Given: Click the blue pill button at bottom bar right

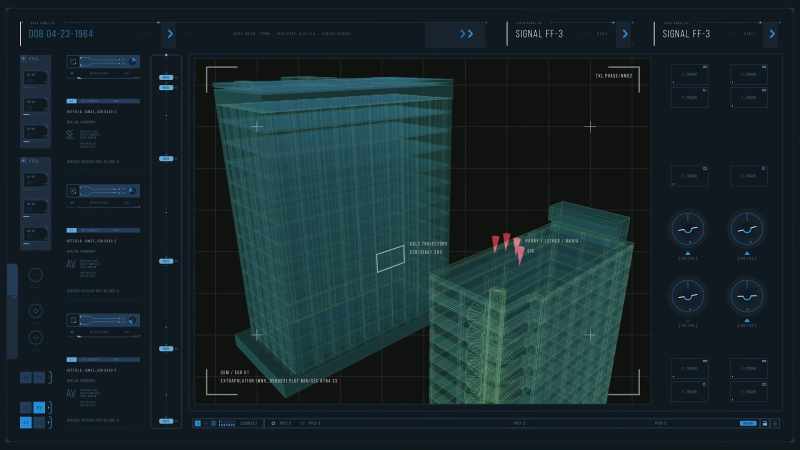Looking at the screenshot, I should pos(748,423).
